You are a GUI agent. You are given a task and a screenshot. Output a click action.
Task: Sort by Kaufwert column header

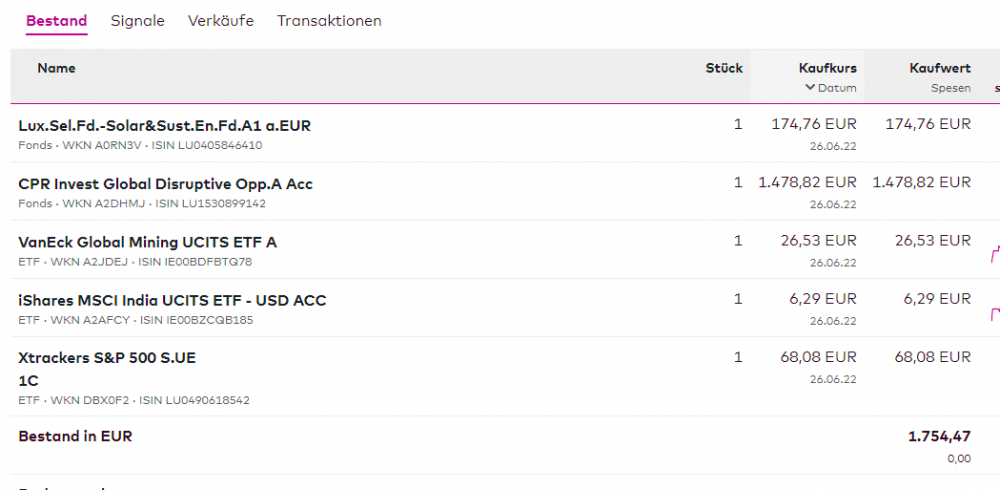(940, 68)
